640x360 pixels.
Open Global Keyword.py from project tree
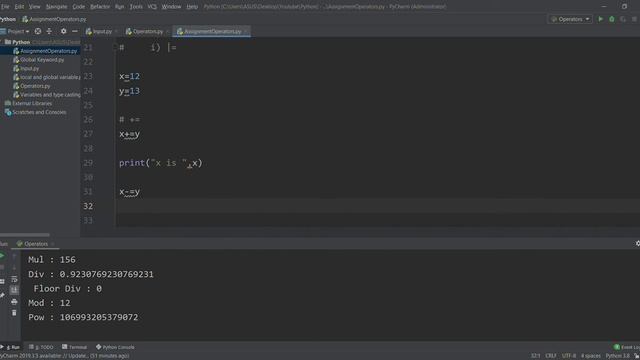coord(39,60)
